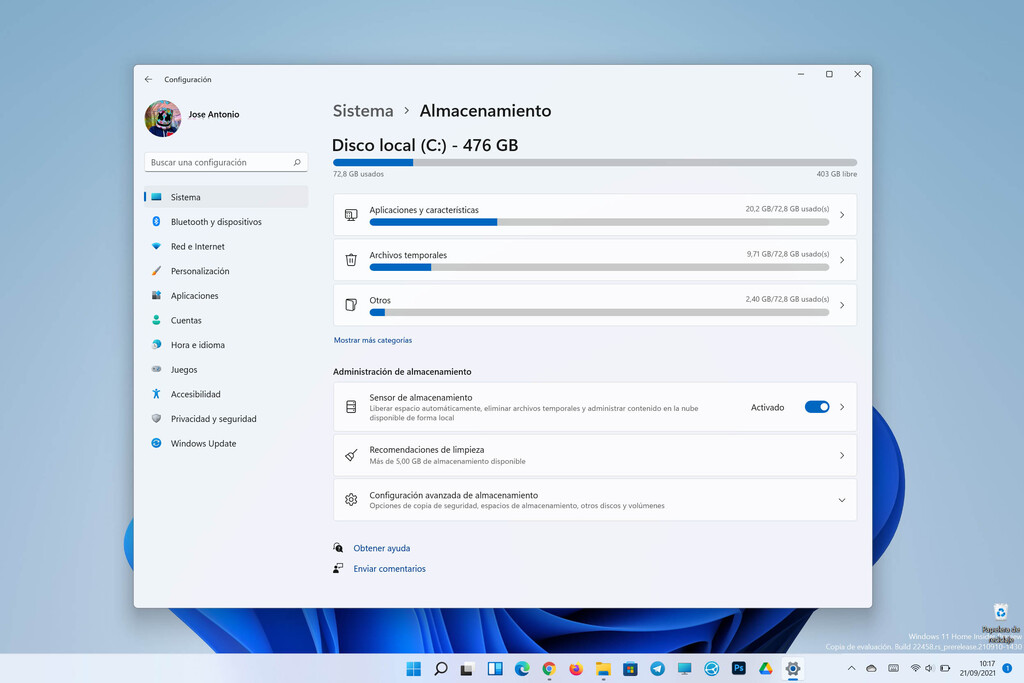Open the volume icon in system tray
The image size is (1024, 683).
pos(929,668)
